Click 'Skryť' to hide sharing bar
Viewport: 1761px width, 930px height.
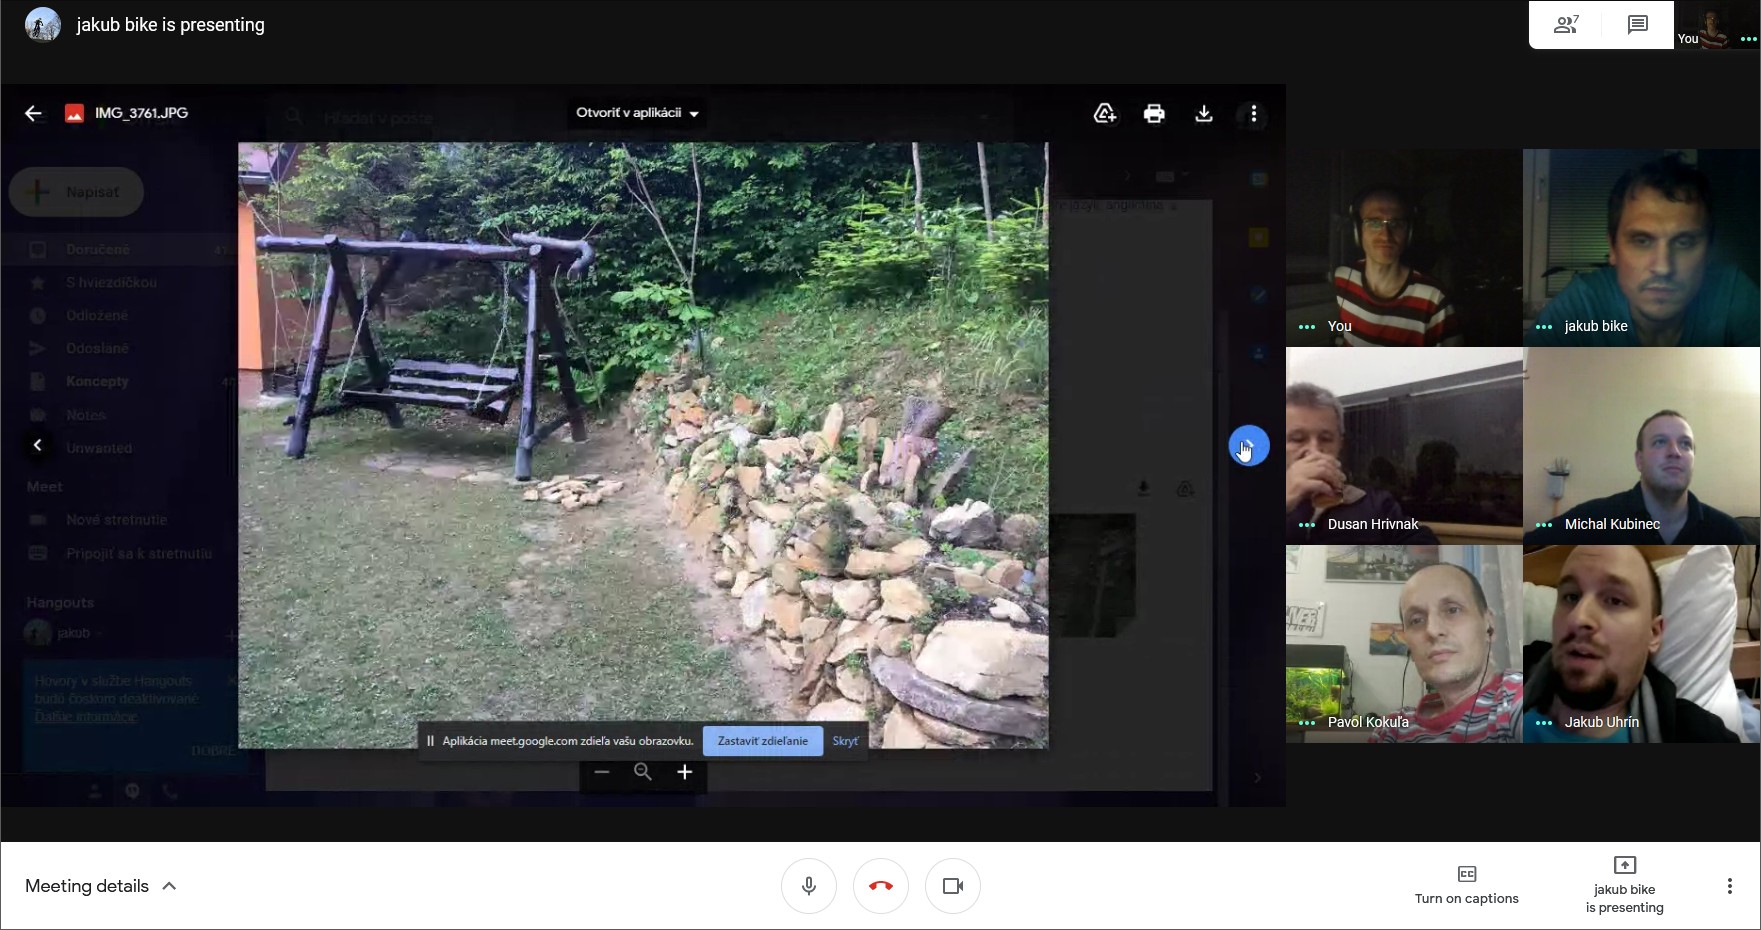pyautogui.click(x=845, y=741)
